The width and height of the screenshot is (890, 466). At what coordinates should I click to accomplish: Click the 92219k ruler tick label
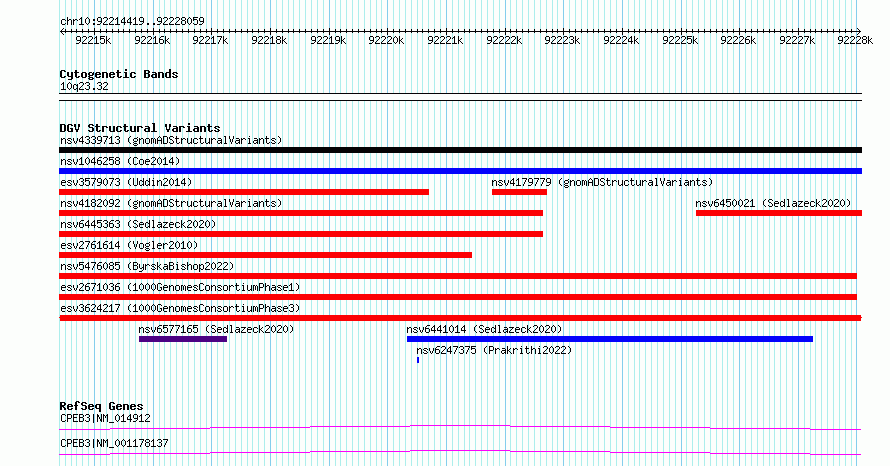coord(328,40)
